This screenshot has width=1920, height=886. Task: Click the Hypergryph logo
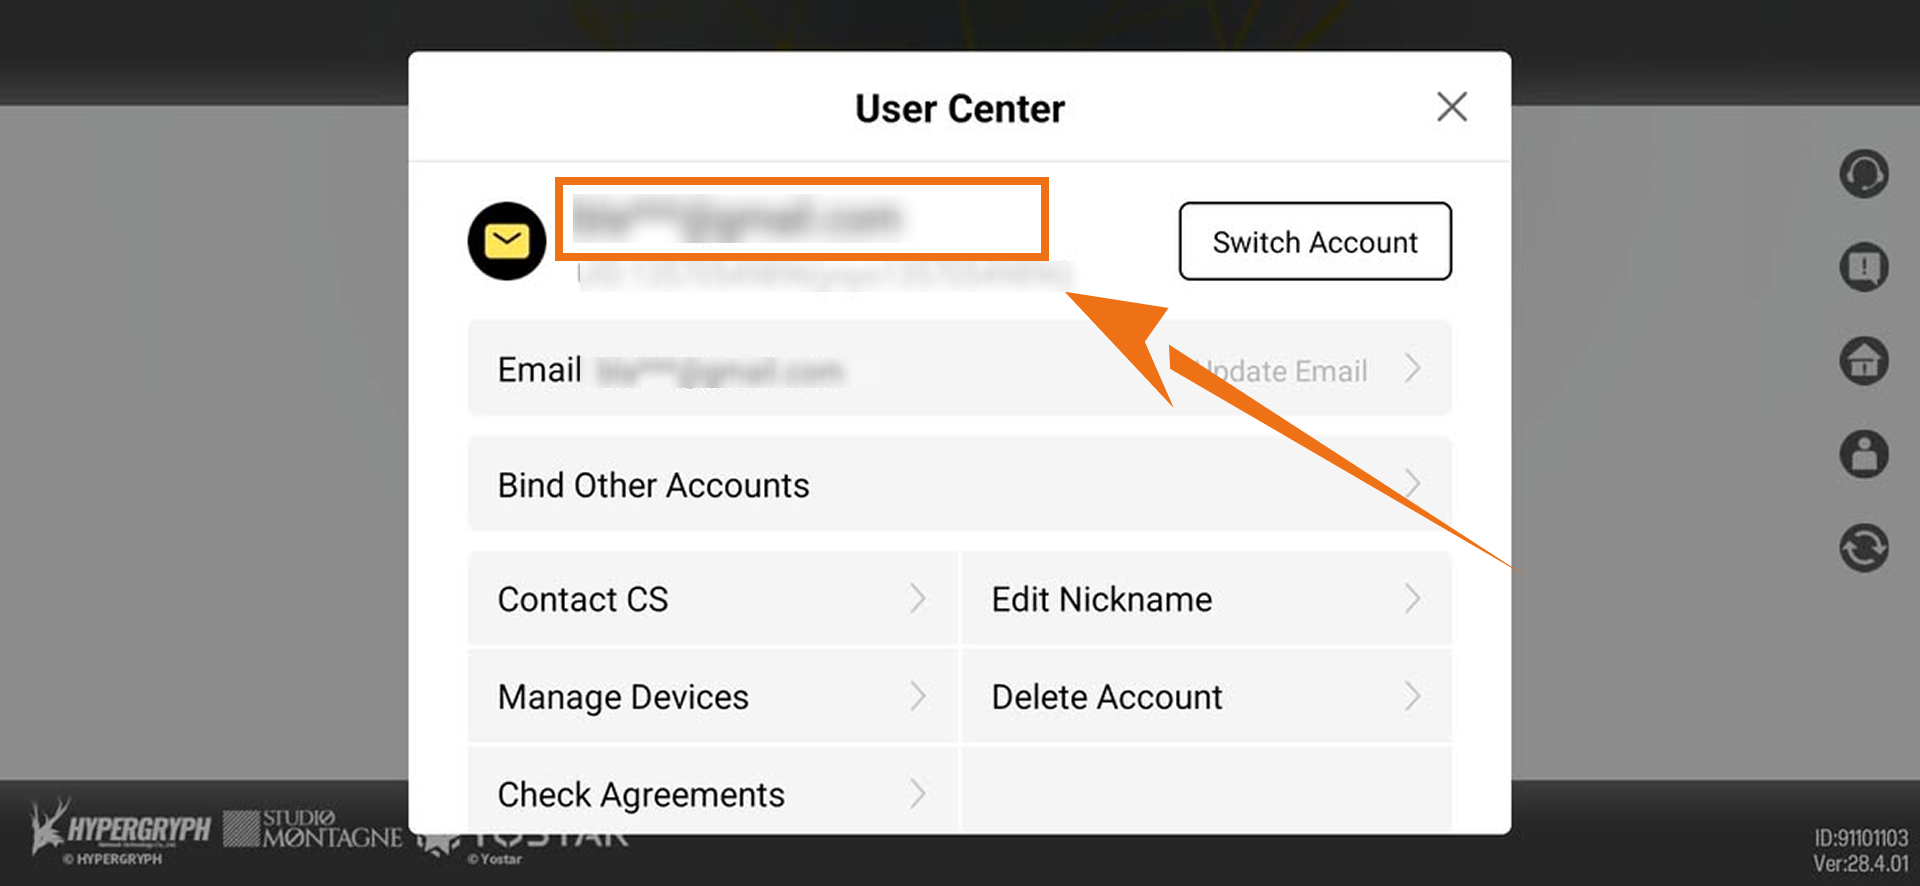(x=120, y=830)
